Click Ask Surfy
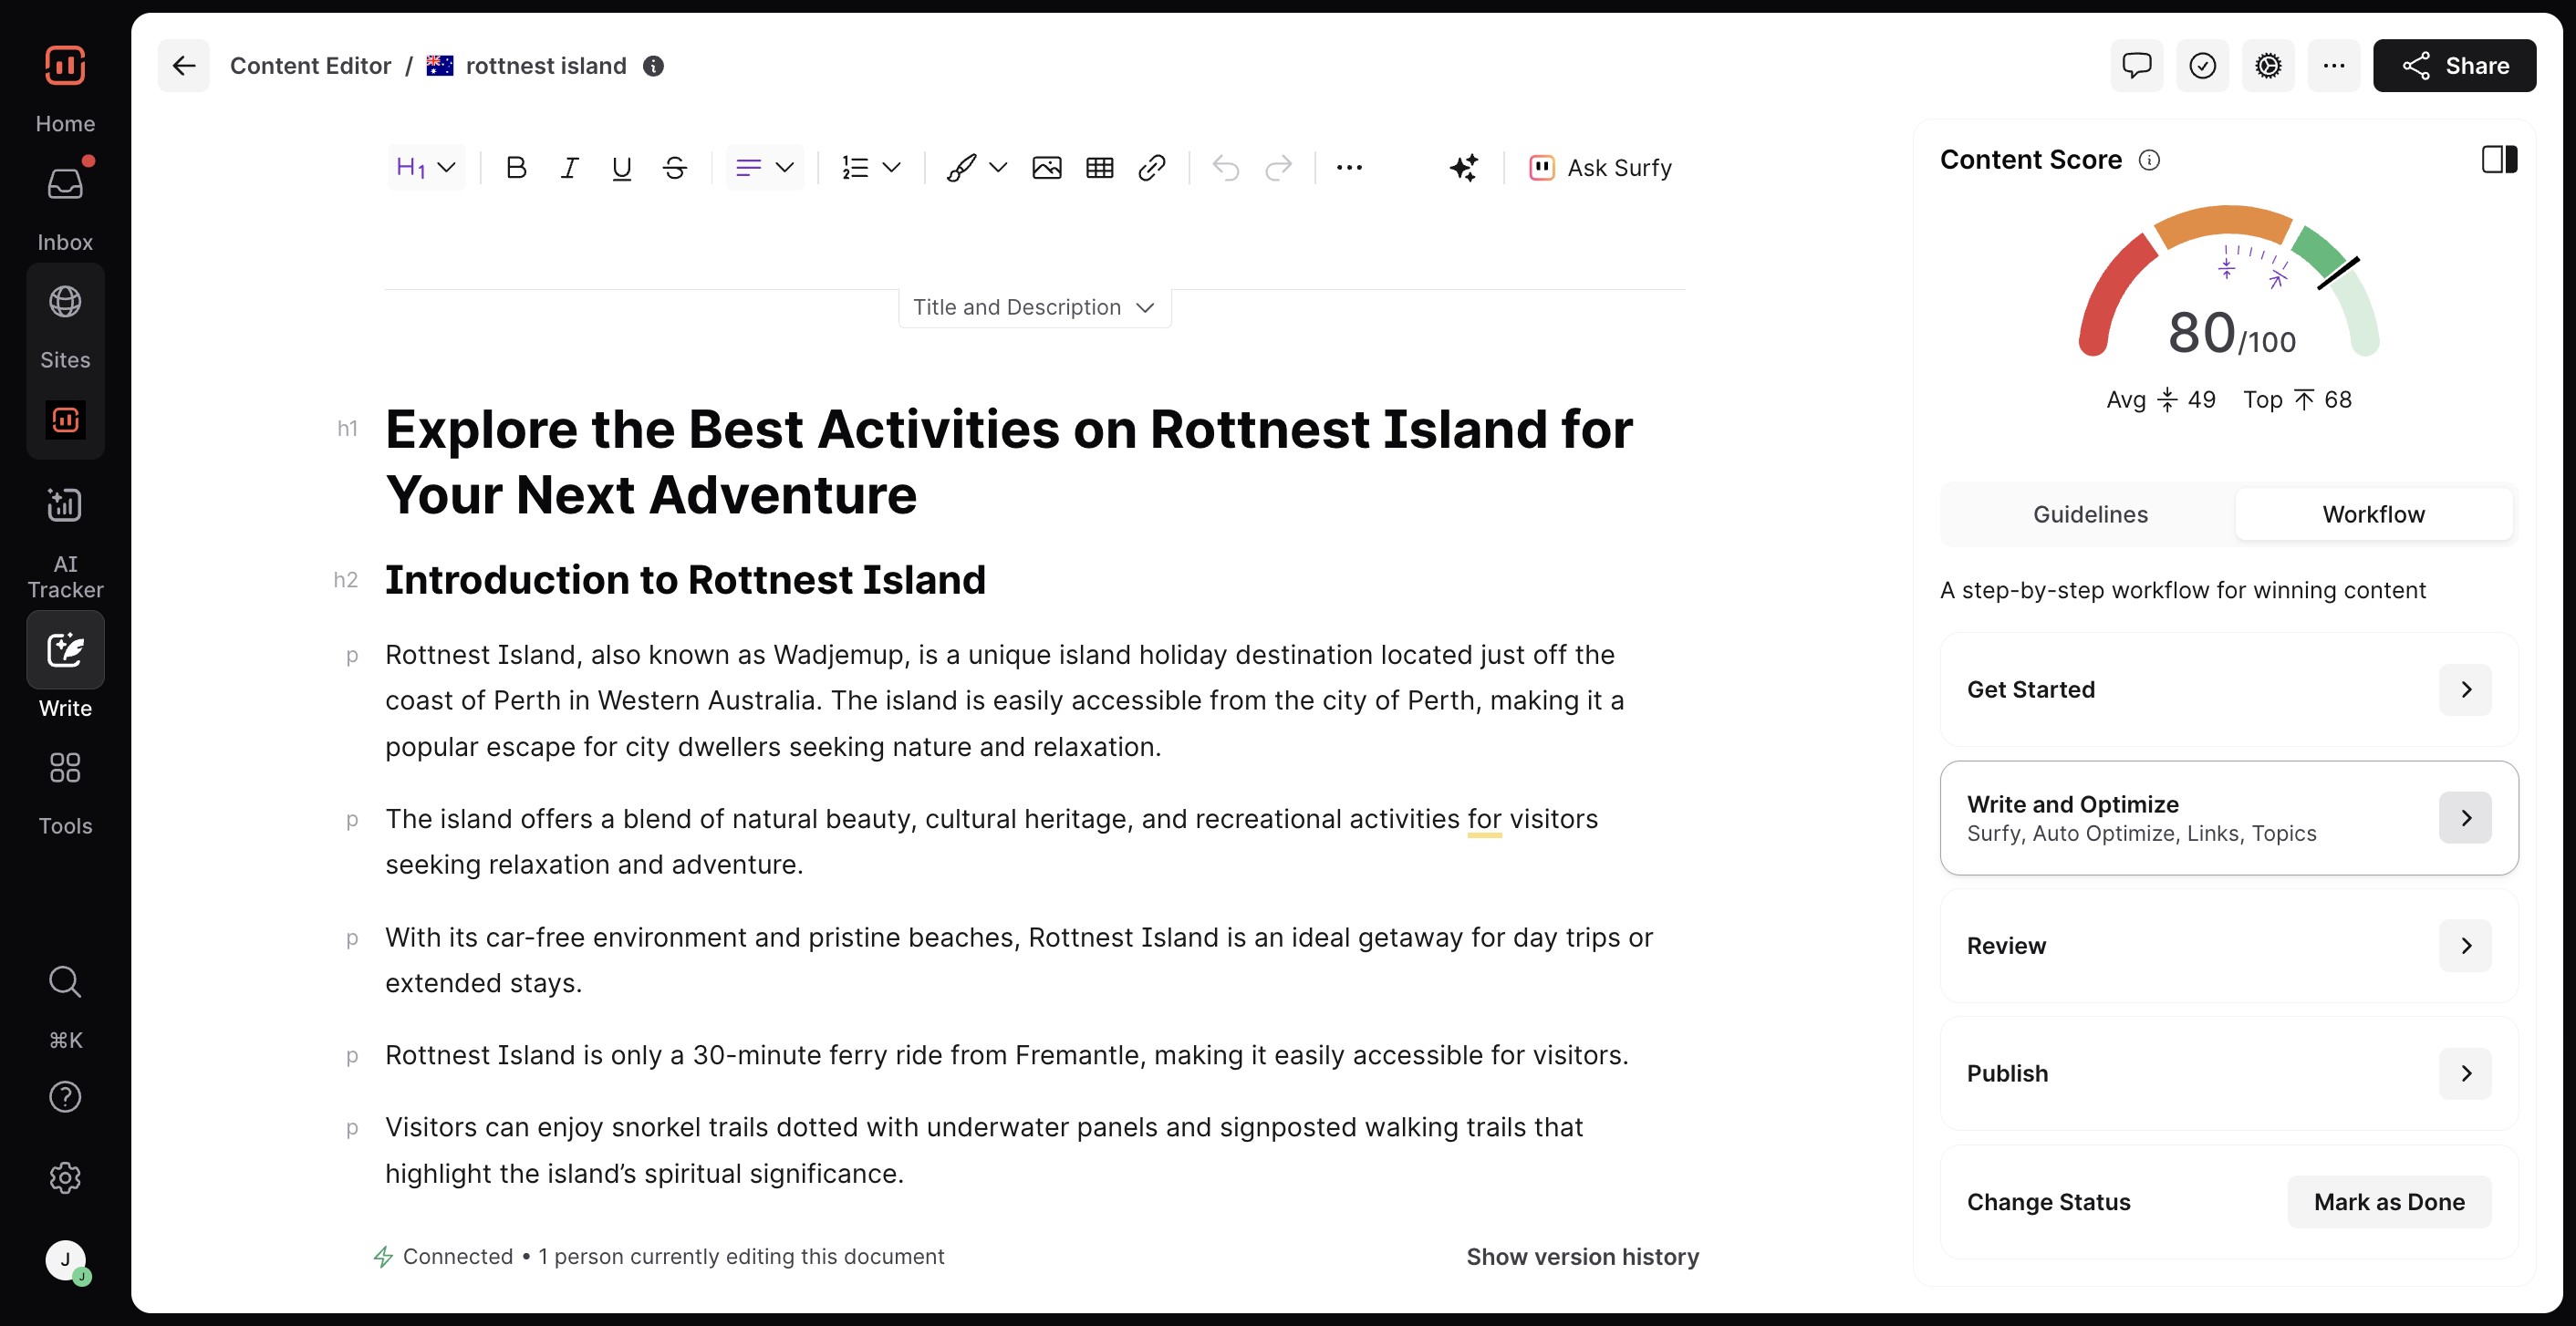This screenshot has height=1326, width=2576. point(1600,168)
